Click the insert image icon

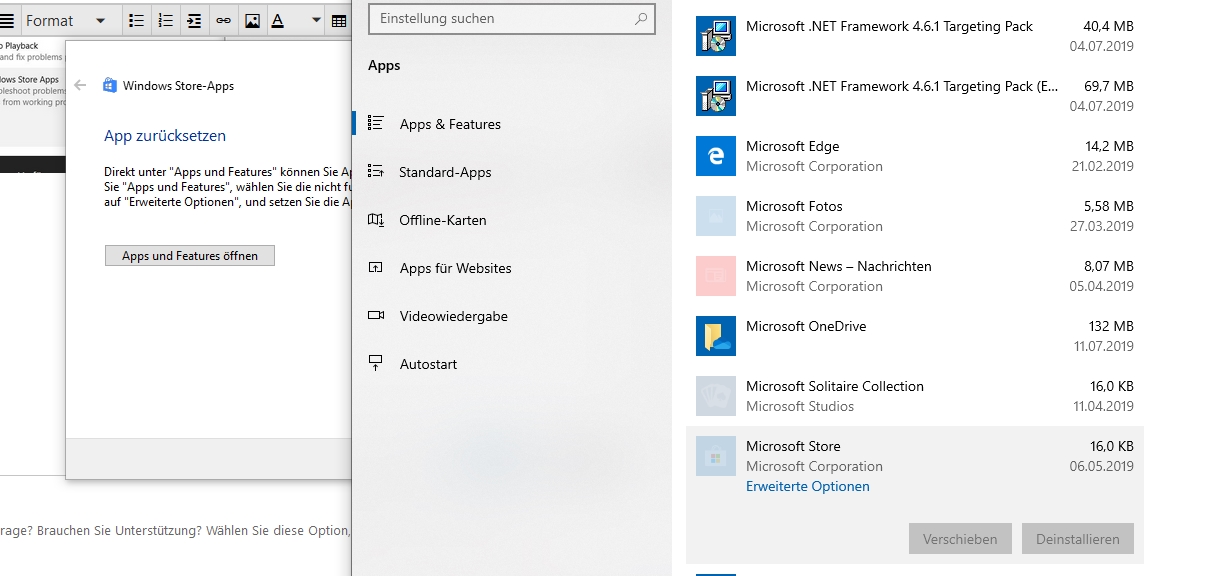point(252,20)
